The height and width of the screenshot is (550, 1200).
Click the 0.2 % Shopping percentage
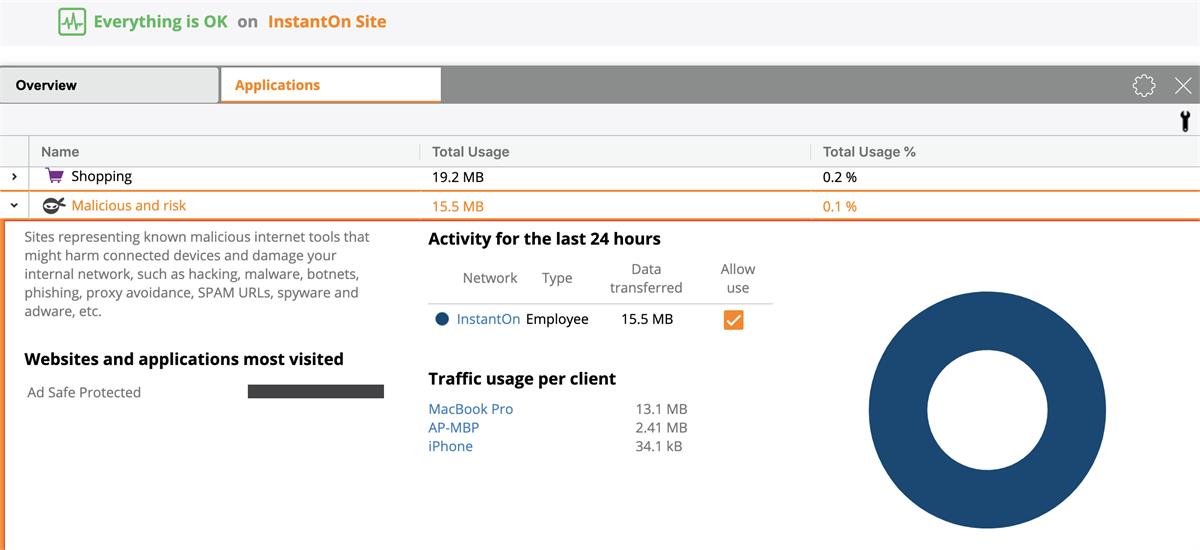click(840, 177)
